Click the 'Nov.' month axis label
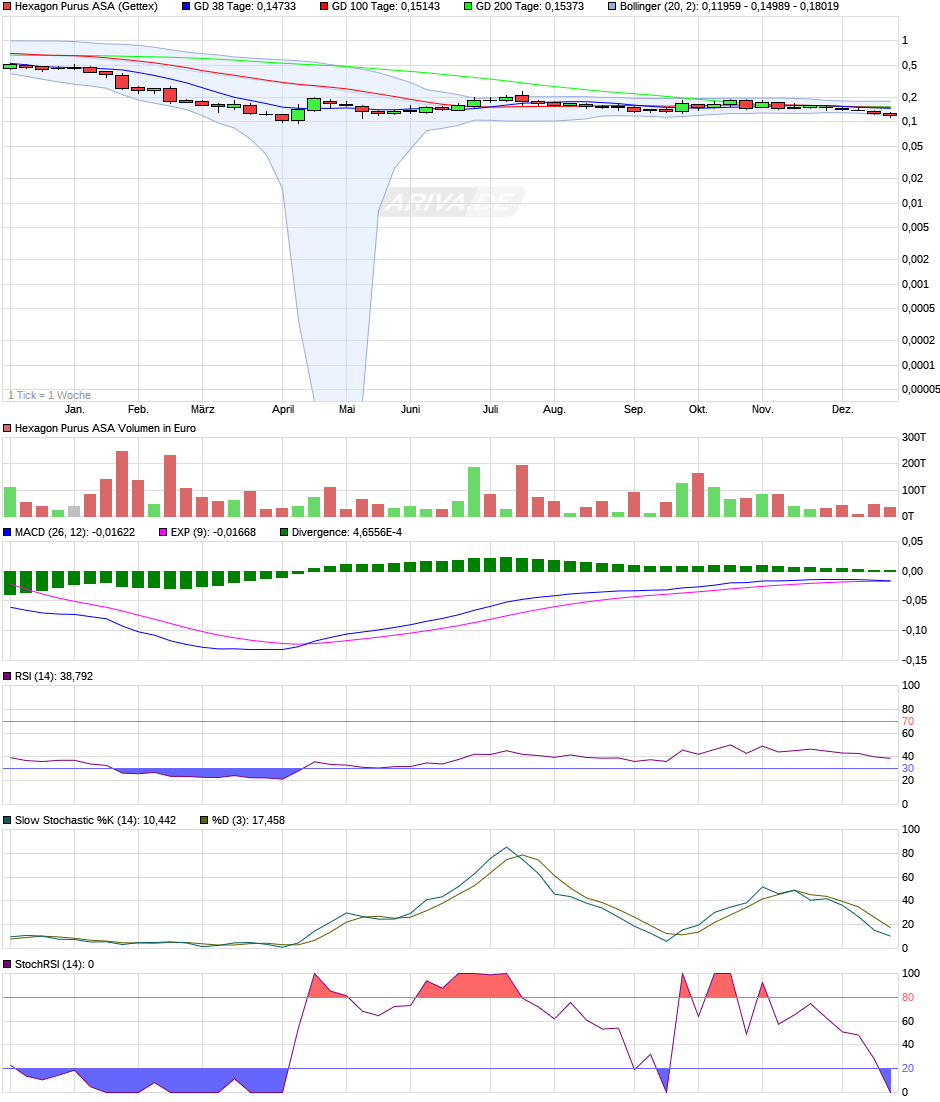Screen dimensions: 940x1102 762,409
